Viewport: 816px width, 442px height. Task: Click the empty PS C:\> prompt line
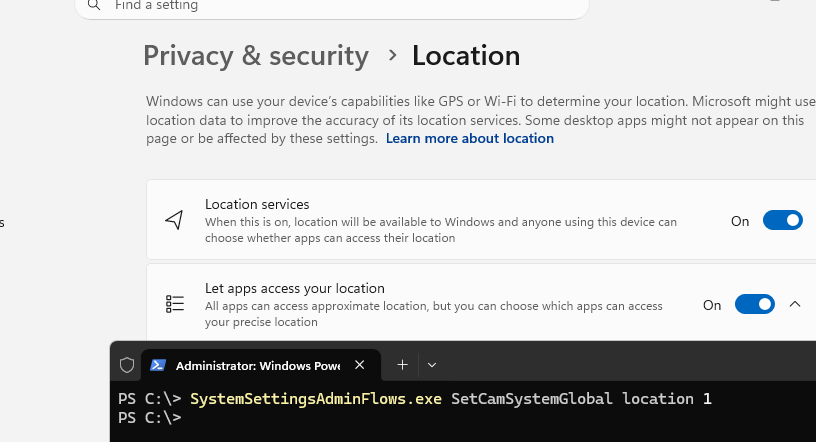point(150,418)
